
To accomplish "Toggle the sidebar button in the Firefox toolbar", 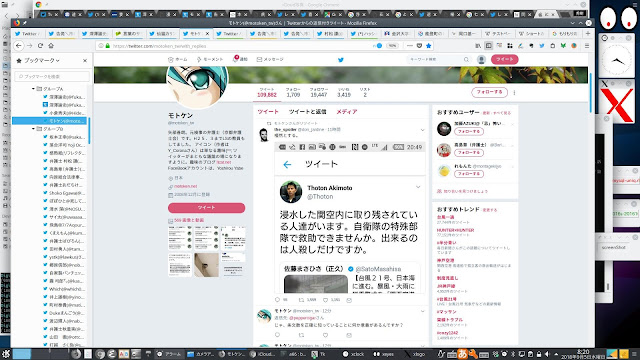I will 489,46.
